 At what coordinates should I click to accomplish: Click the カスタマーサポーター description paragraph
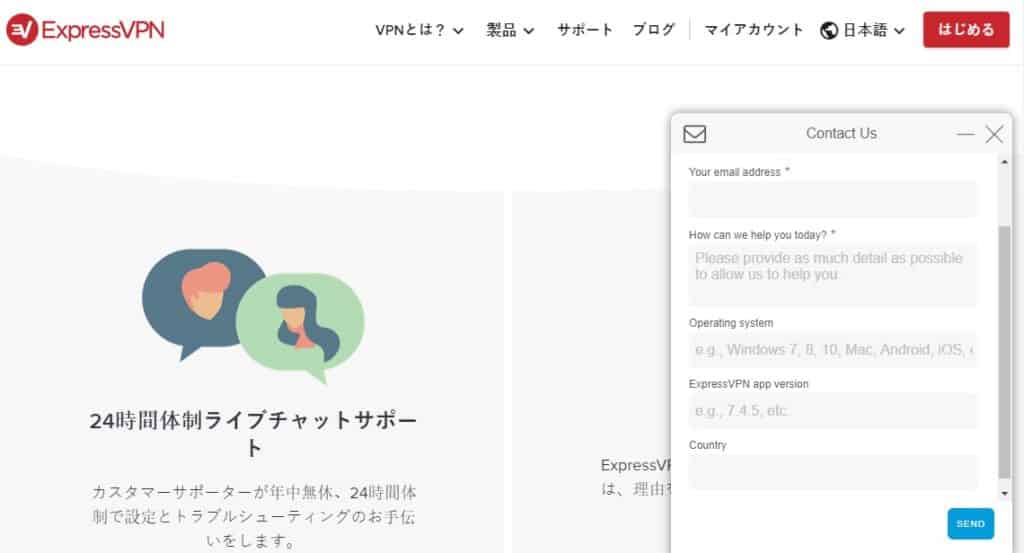253,516
